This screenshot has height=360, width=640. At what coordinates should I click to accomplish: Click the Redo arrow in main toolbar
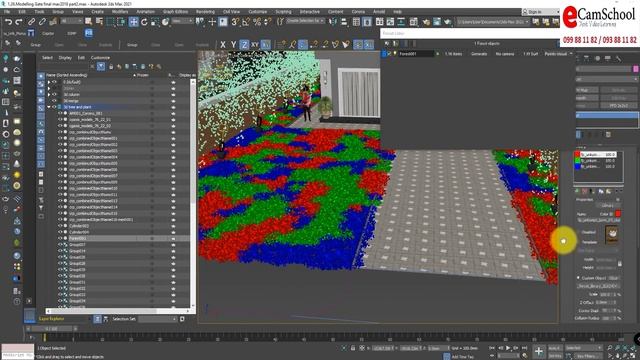pyautogui.click(x=18, y=22)
